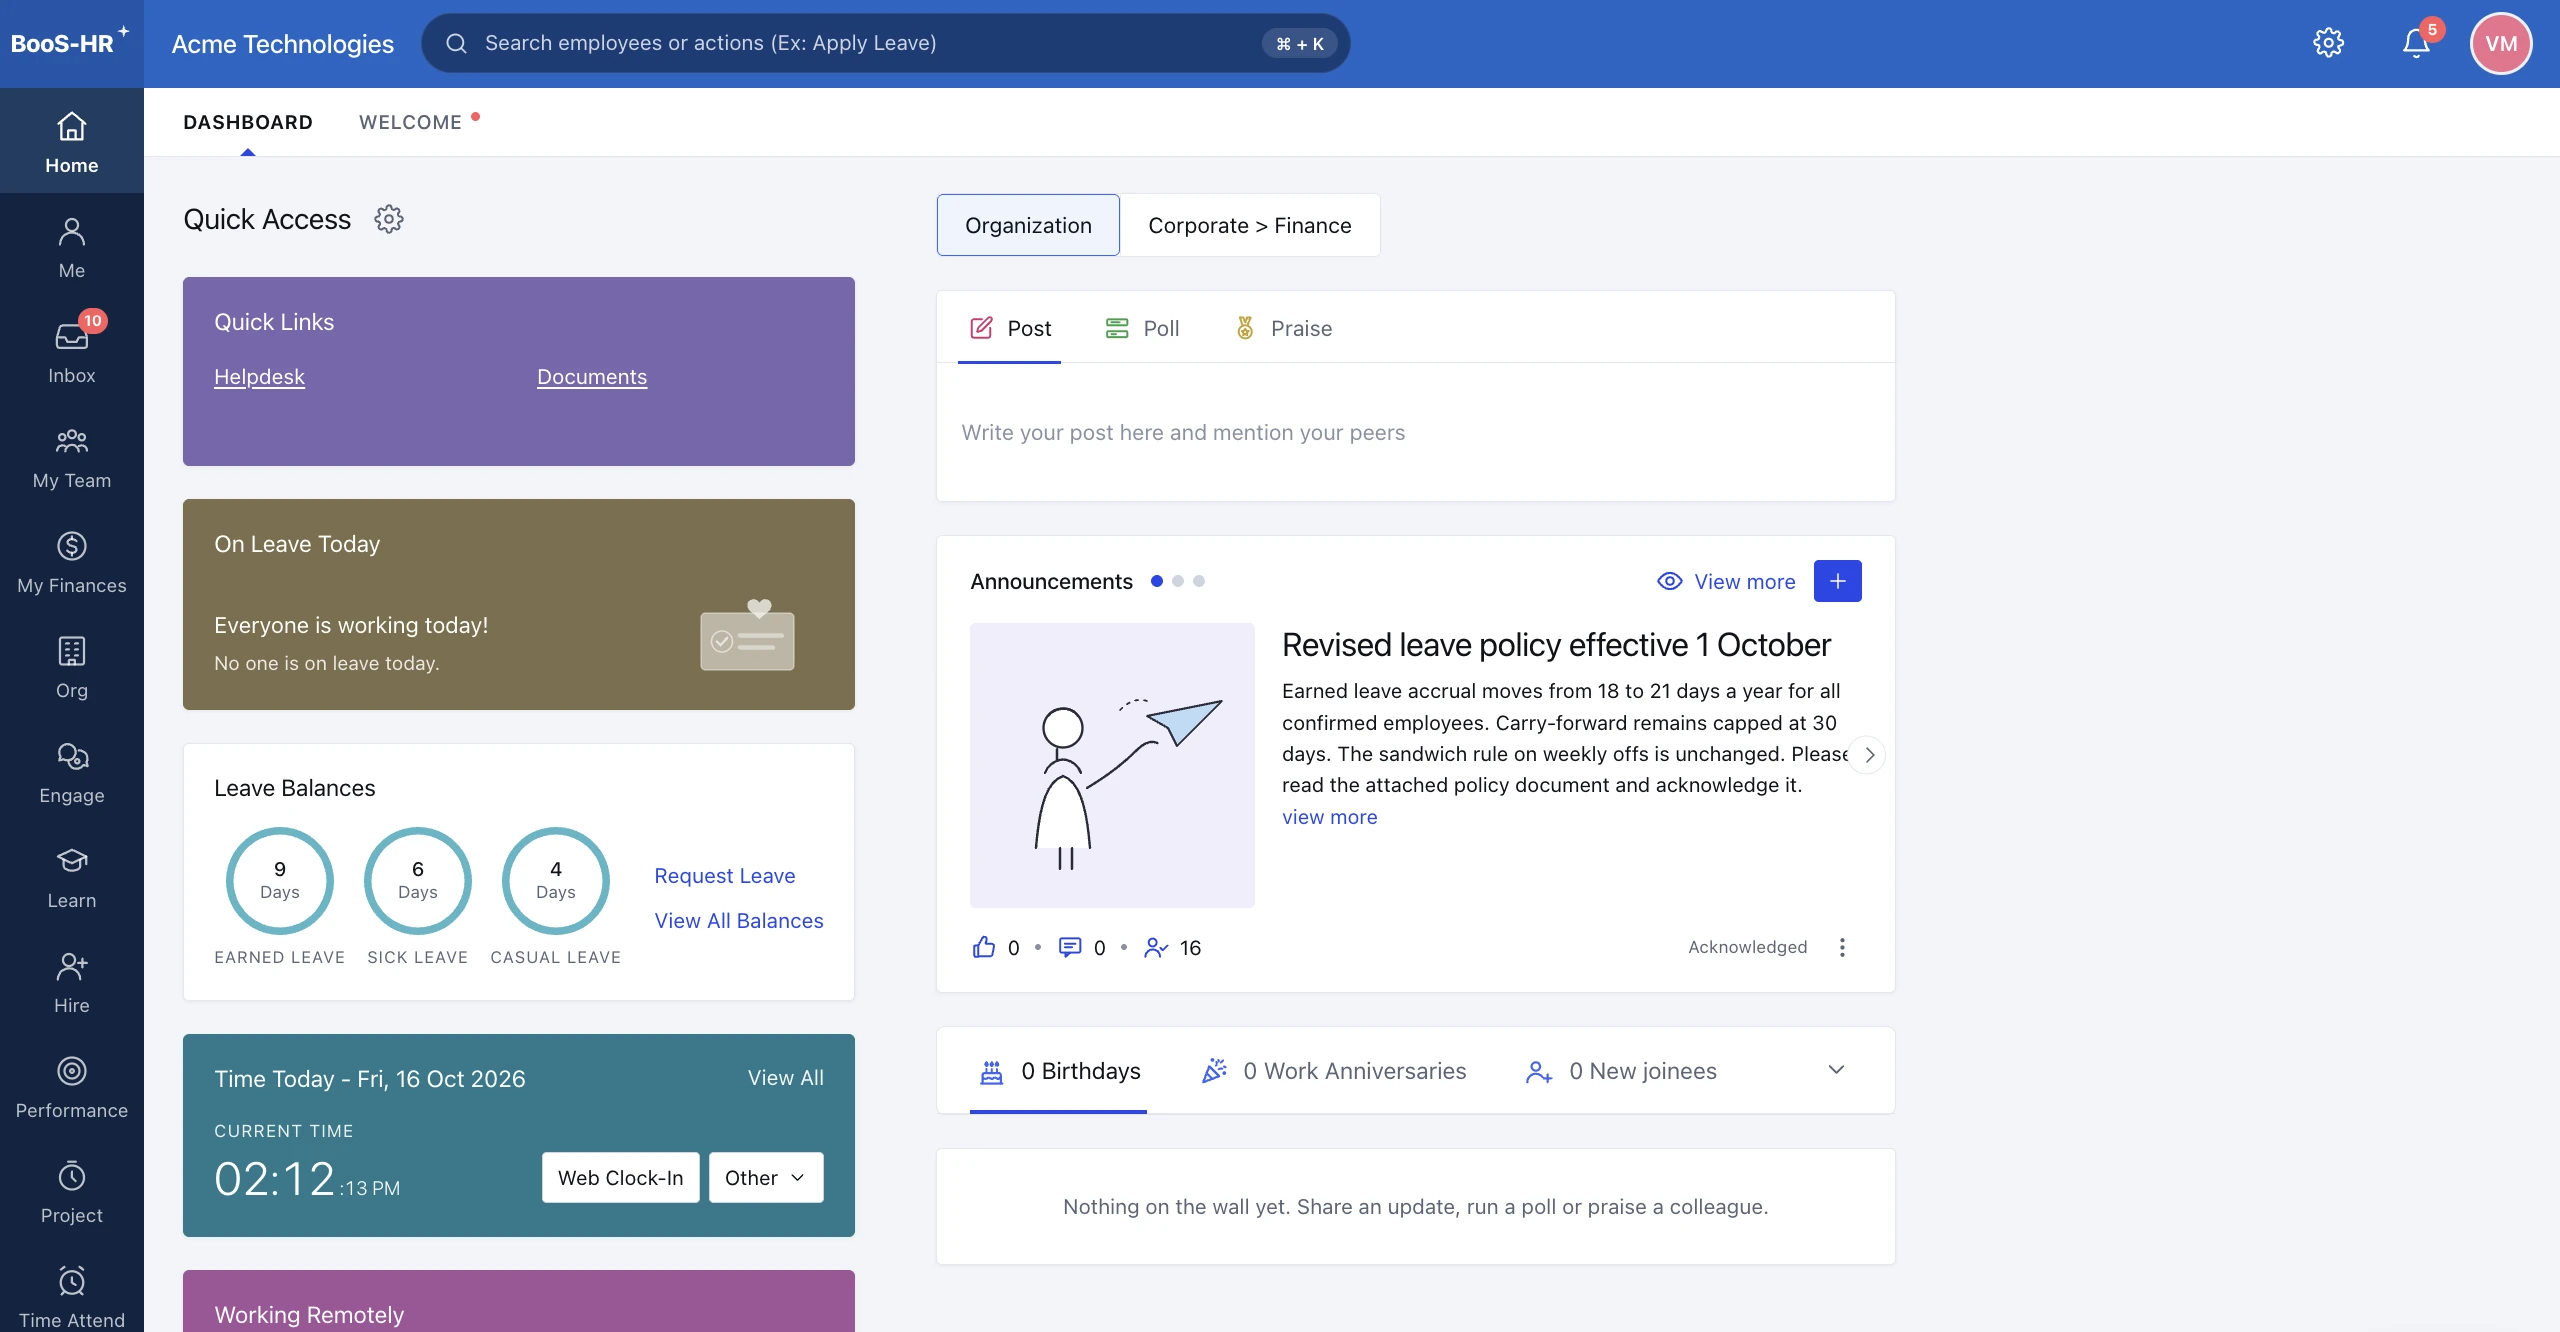Go to My Team in the sidebar
Screen dimensions: 2560x1332
click(72, 457)
